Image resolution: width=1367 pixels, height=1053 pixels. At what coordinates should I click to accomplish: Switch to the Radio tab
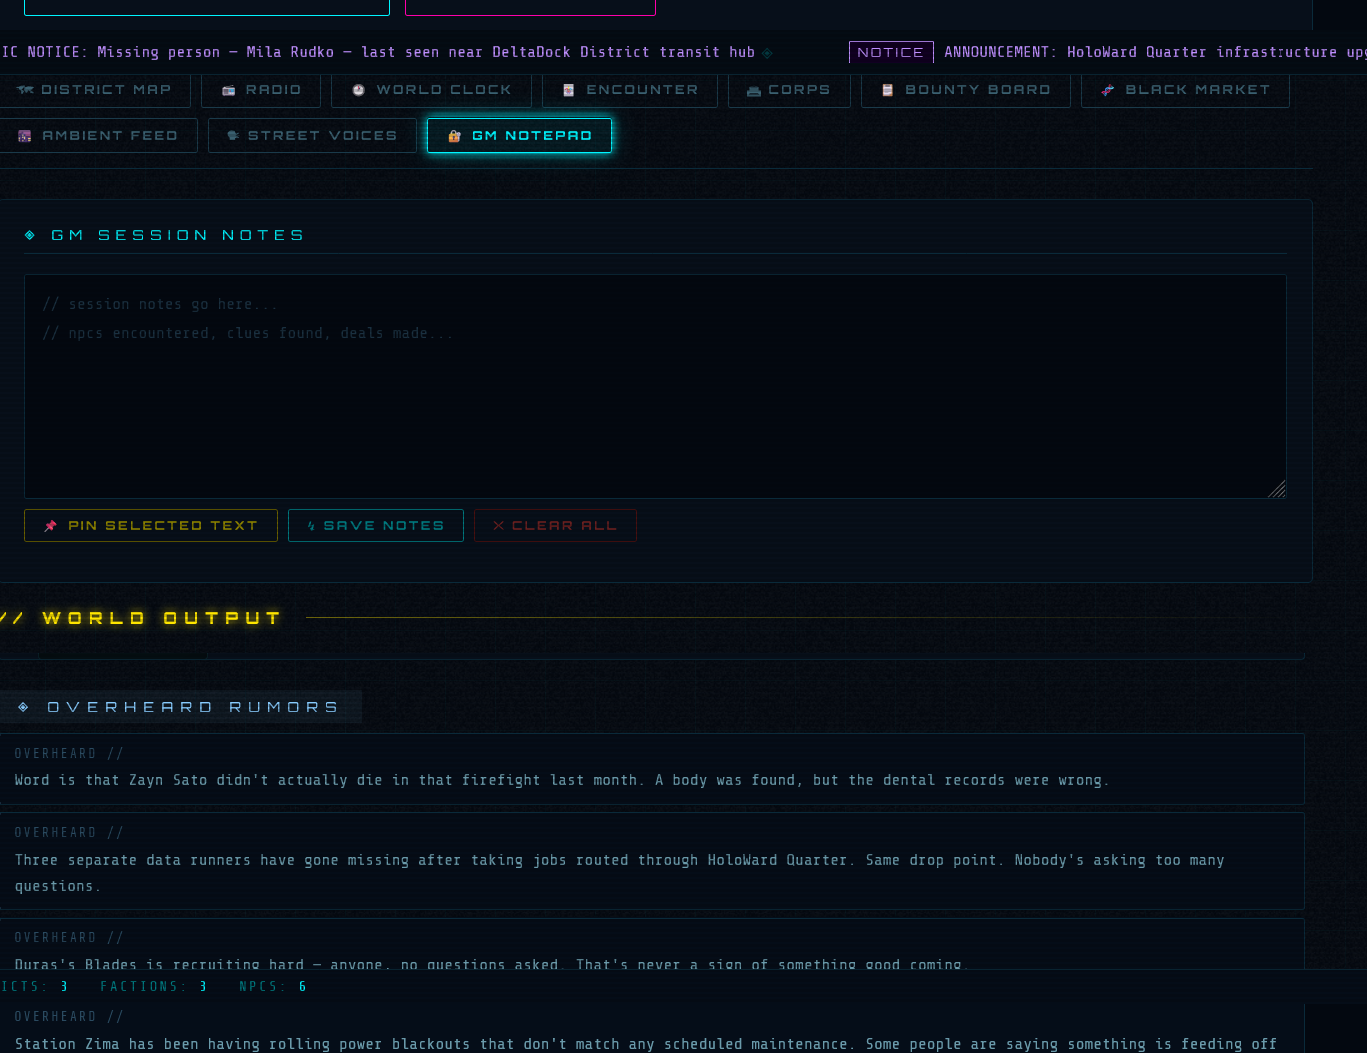(x=261, y=90)
